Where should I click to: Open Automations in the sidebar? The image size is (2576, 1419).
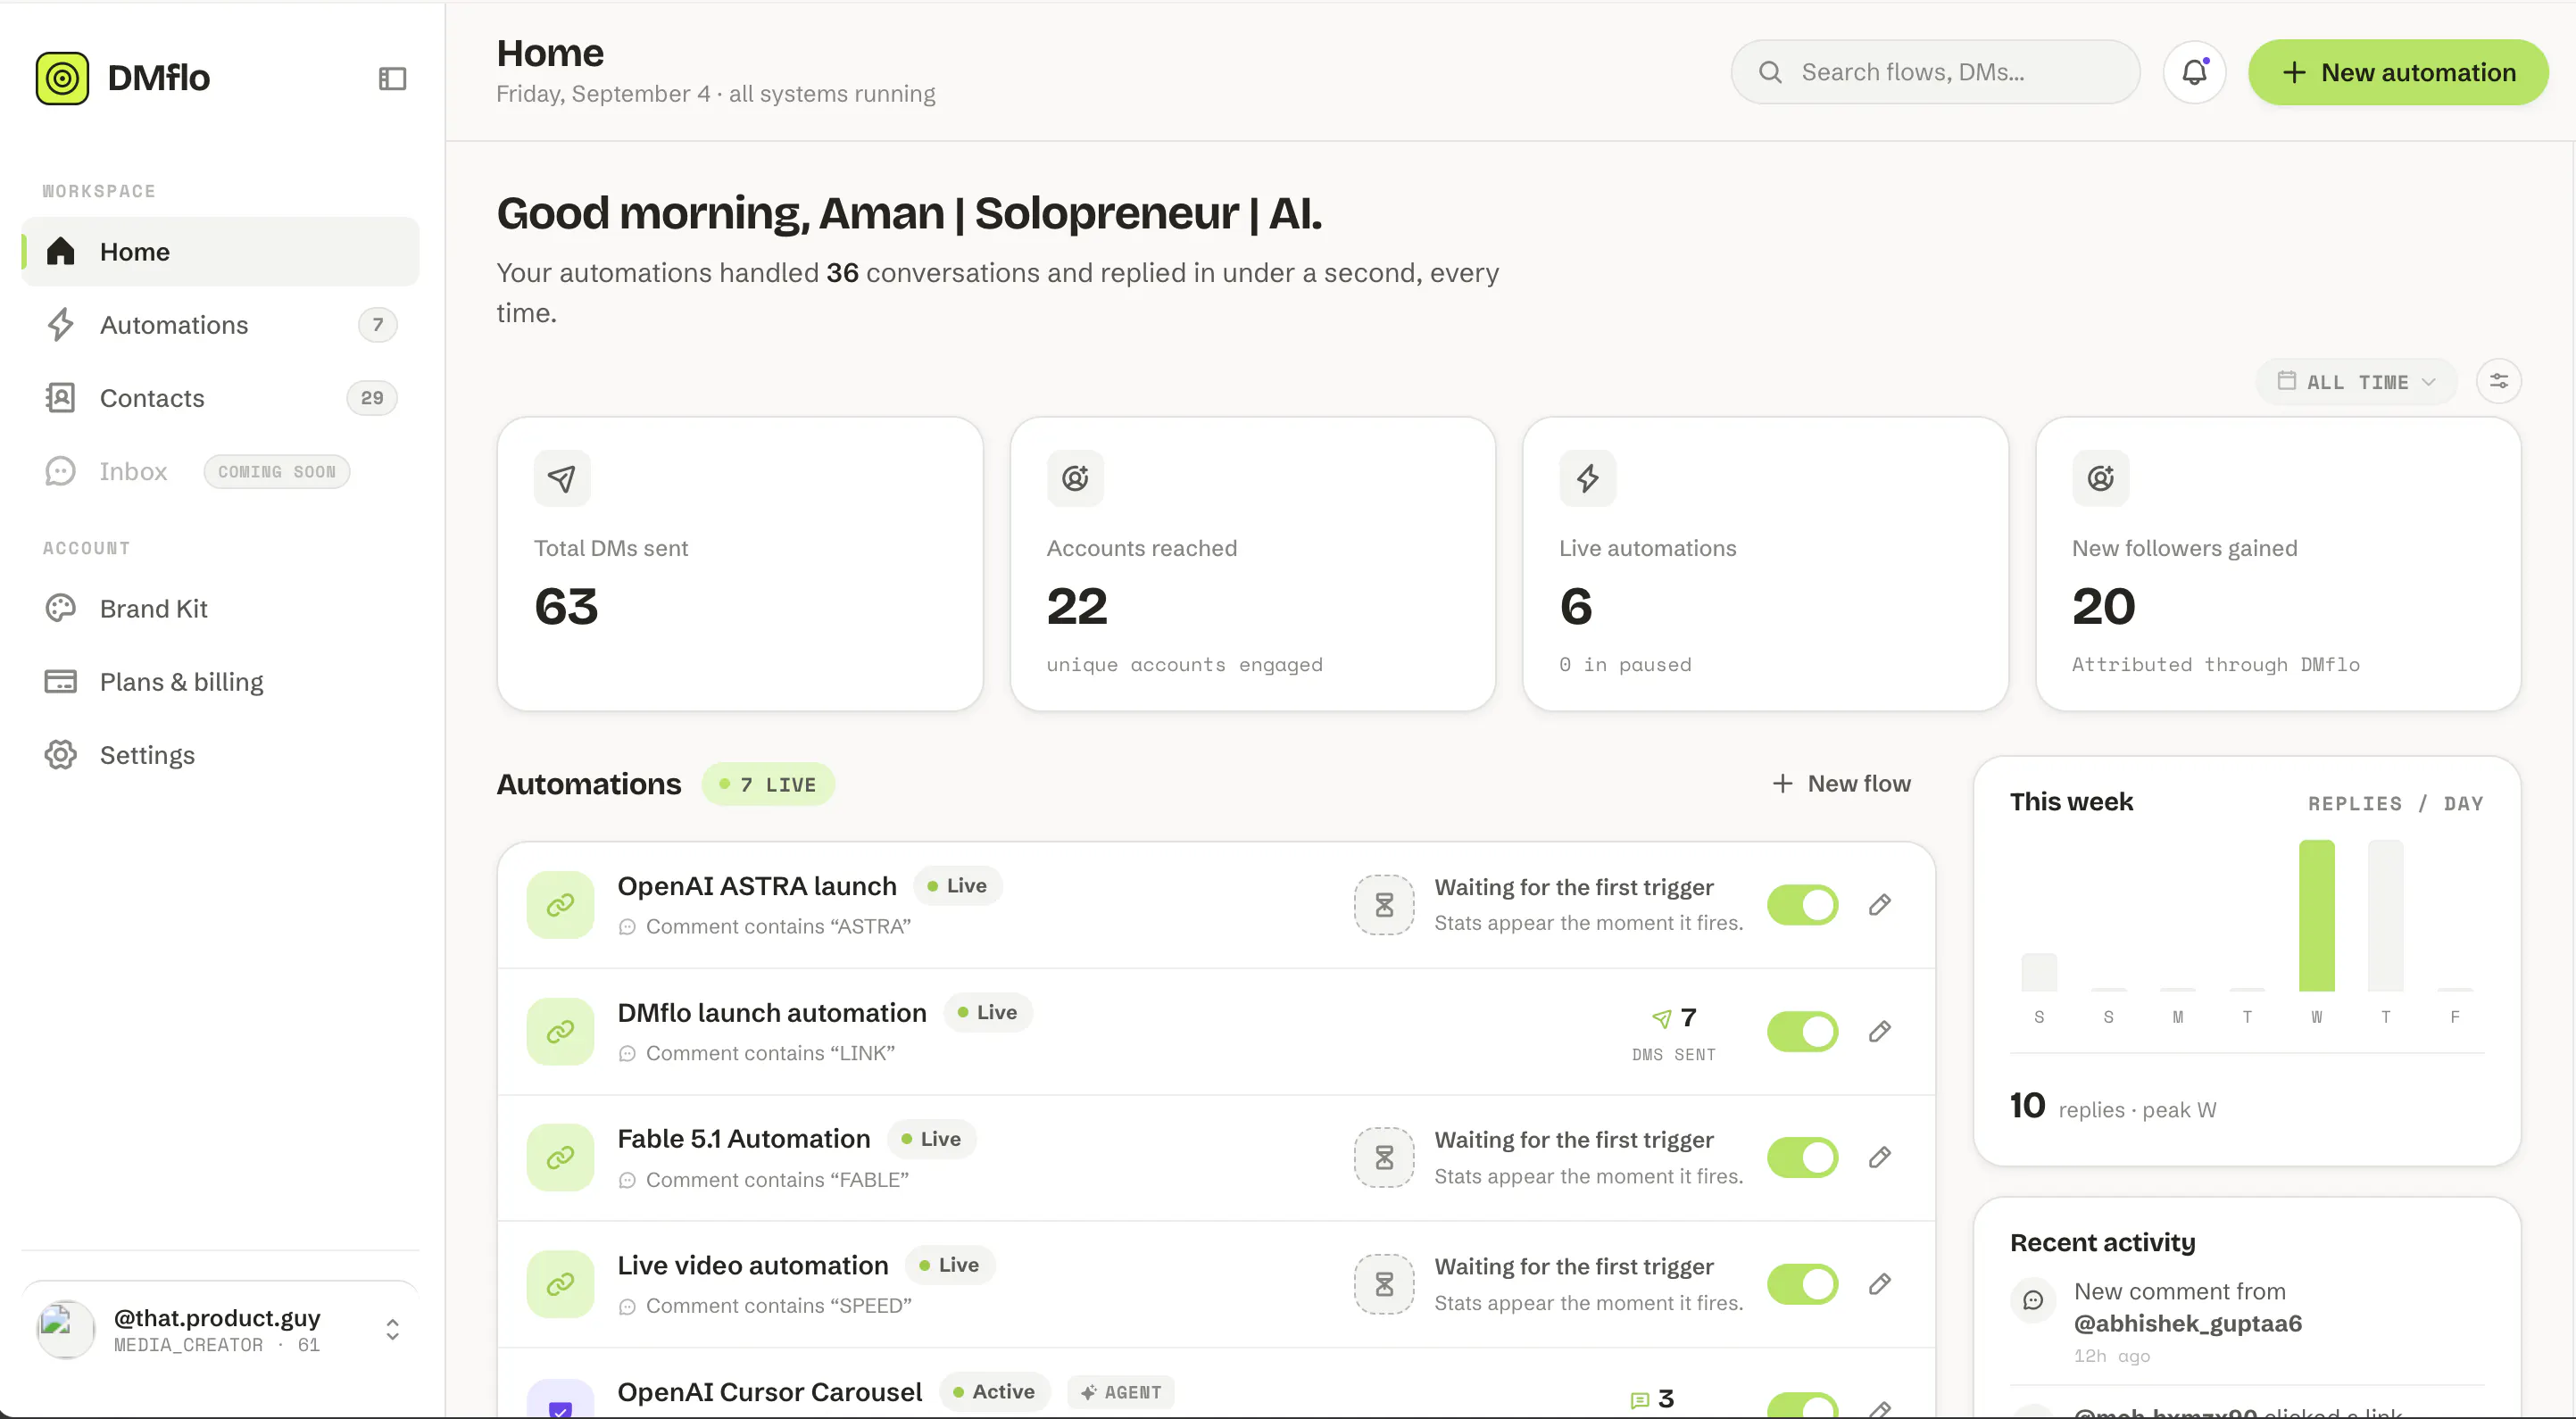click(220, 325)
